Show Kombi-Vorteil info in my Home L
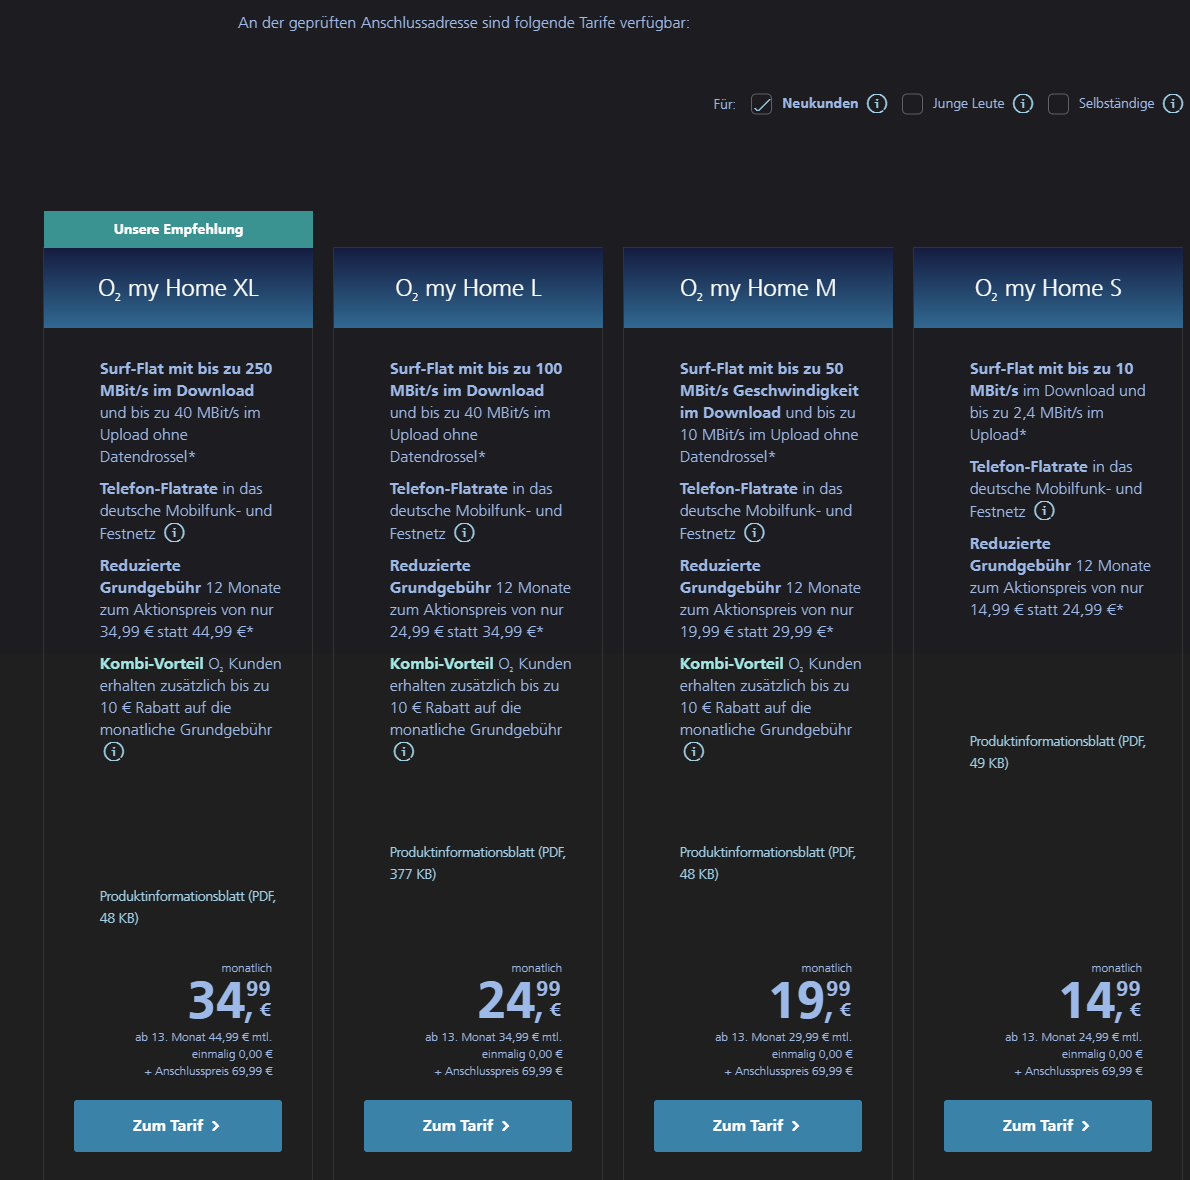 (404, 751)
